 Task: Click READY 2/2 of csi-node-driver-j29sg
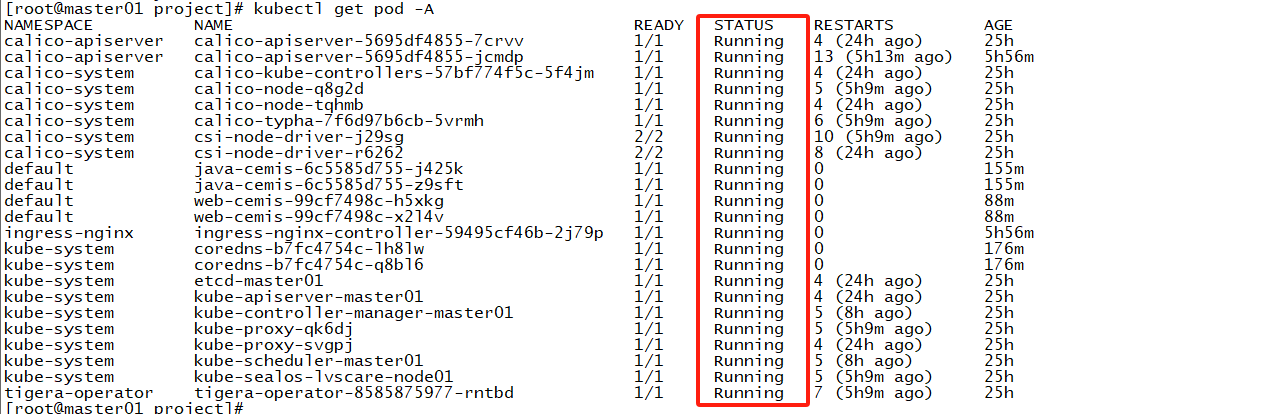[x=649, y=137]
